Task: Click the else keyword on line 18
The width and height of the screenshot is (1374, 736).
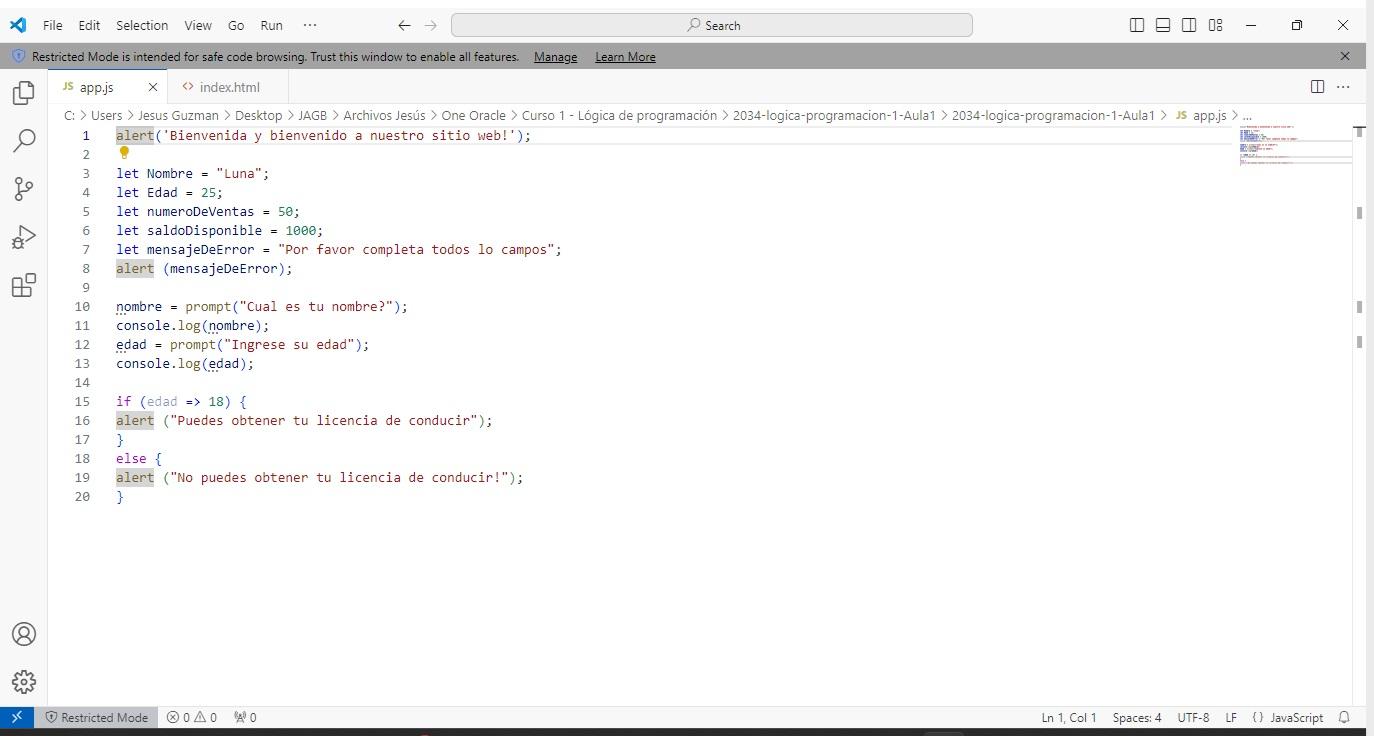Action: [x=131, y=459]
